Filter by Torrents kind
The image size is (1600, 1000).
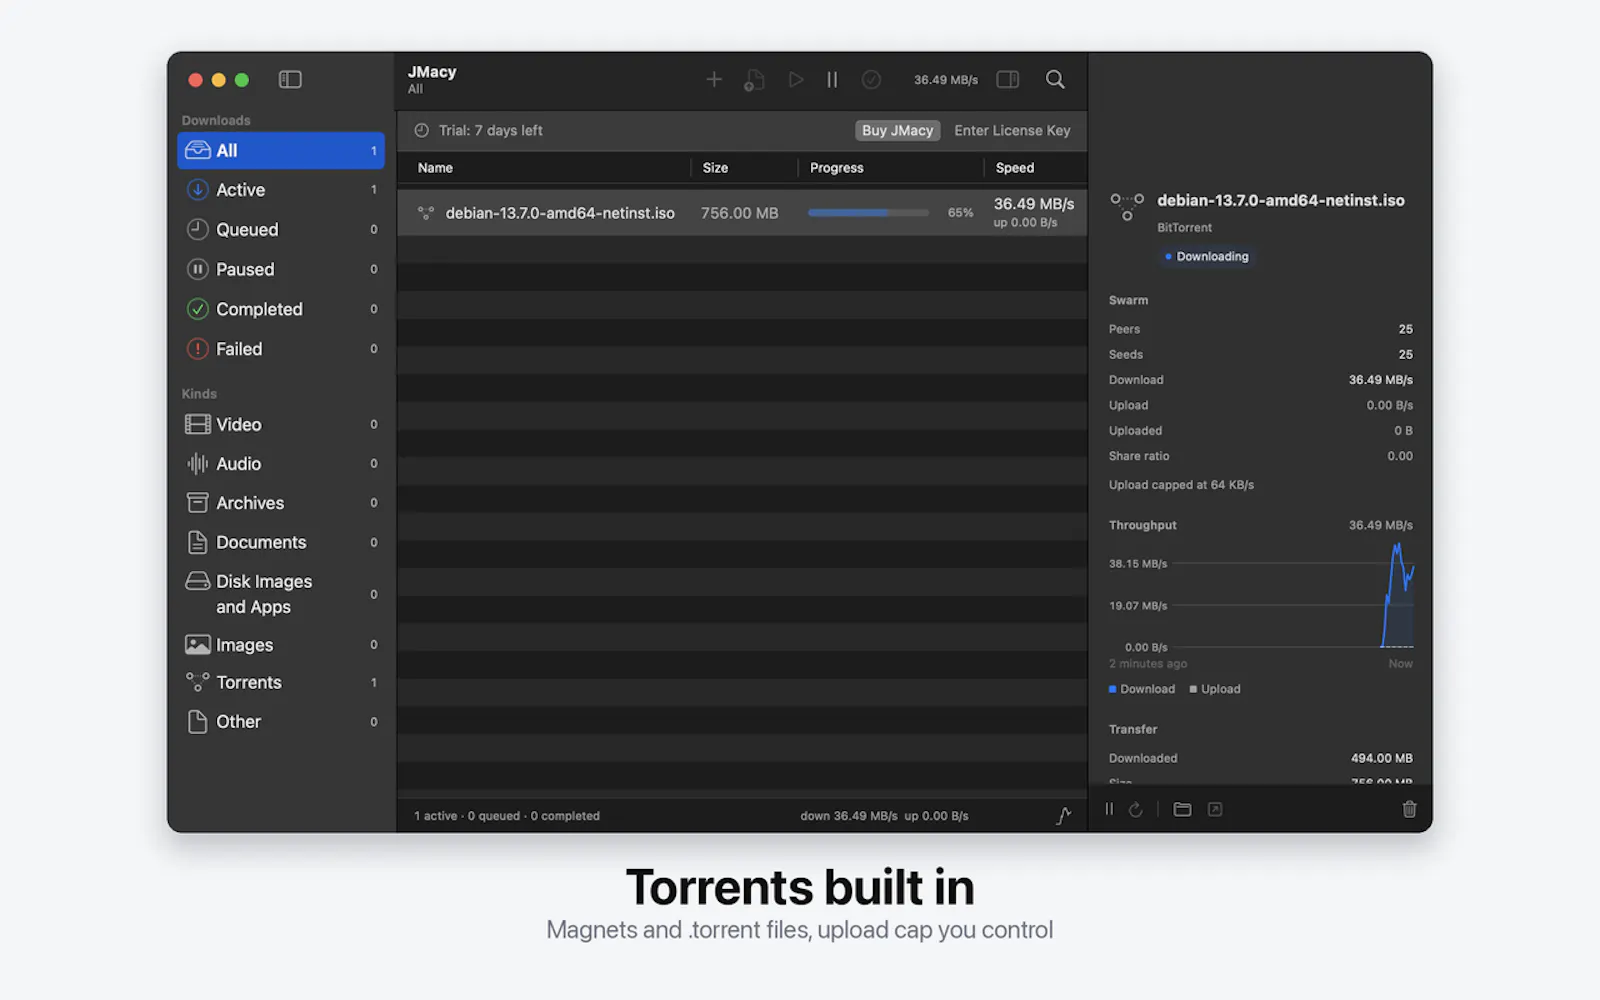tap(281, 682)
